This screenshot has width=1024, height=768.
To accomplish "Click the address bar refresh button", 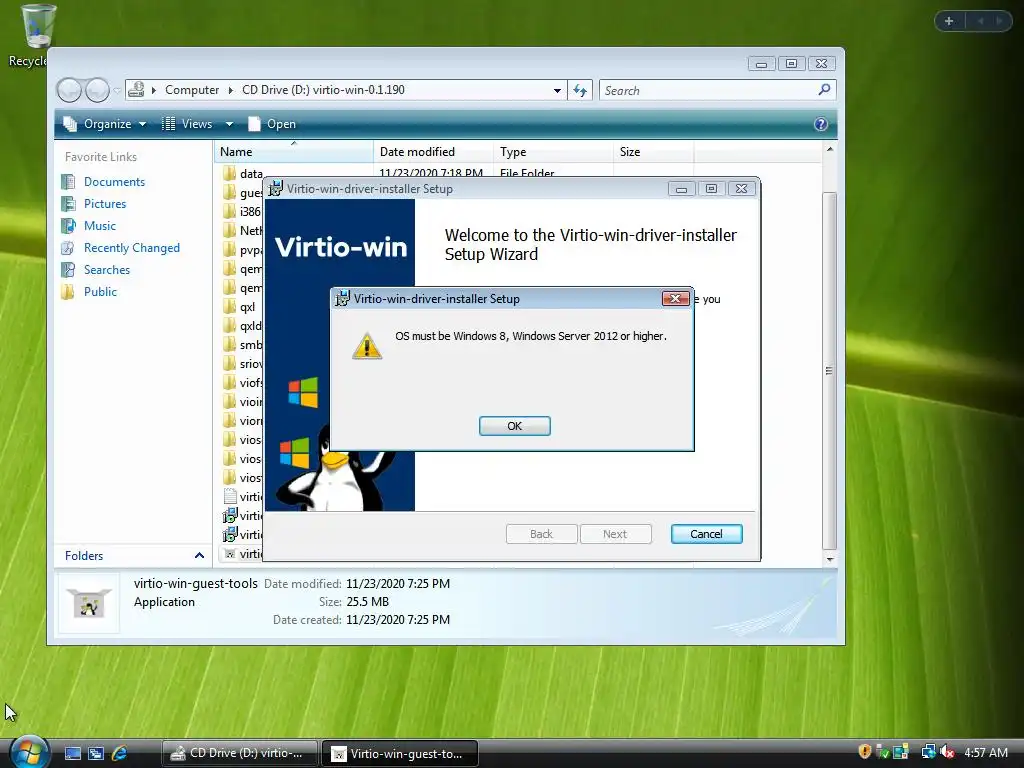I will coord(580,90).
